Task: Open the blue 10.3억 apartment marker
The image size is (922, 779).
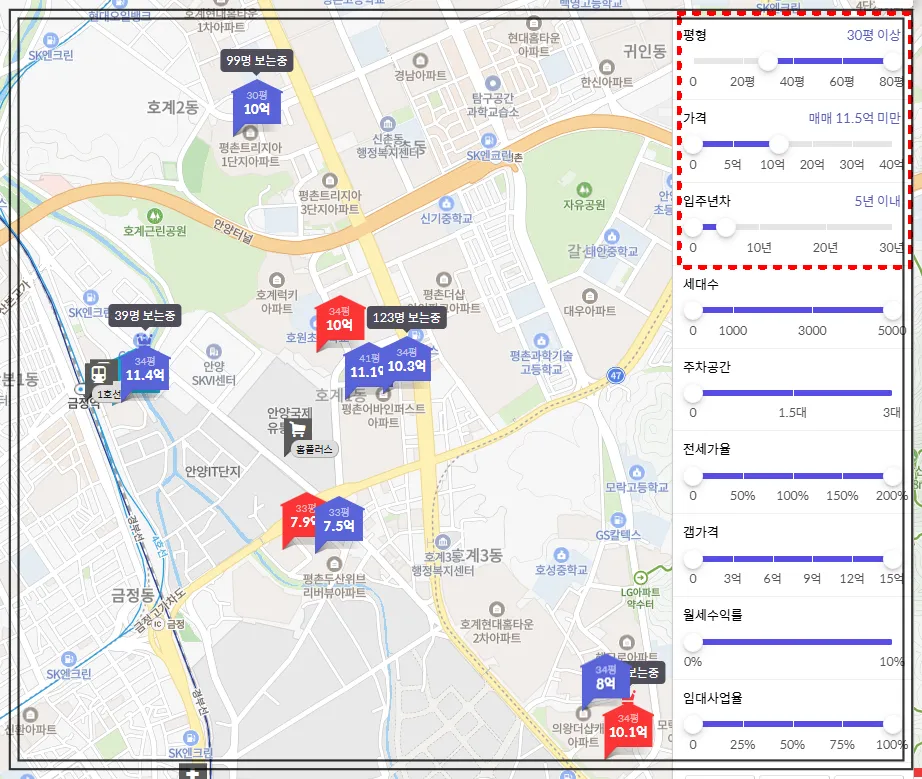Action: [x=407, y=363]
